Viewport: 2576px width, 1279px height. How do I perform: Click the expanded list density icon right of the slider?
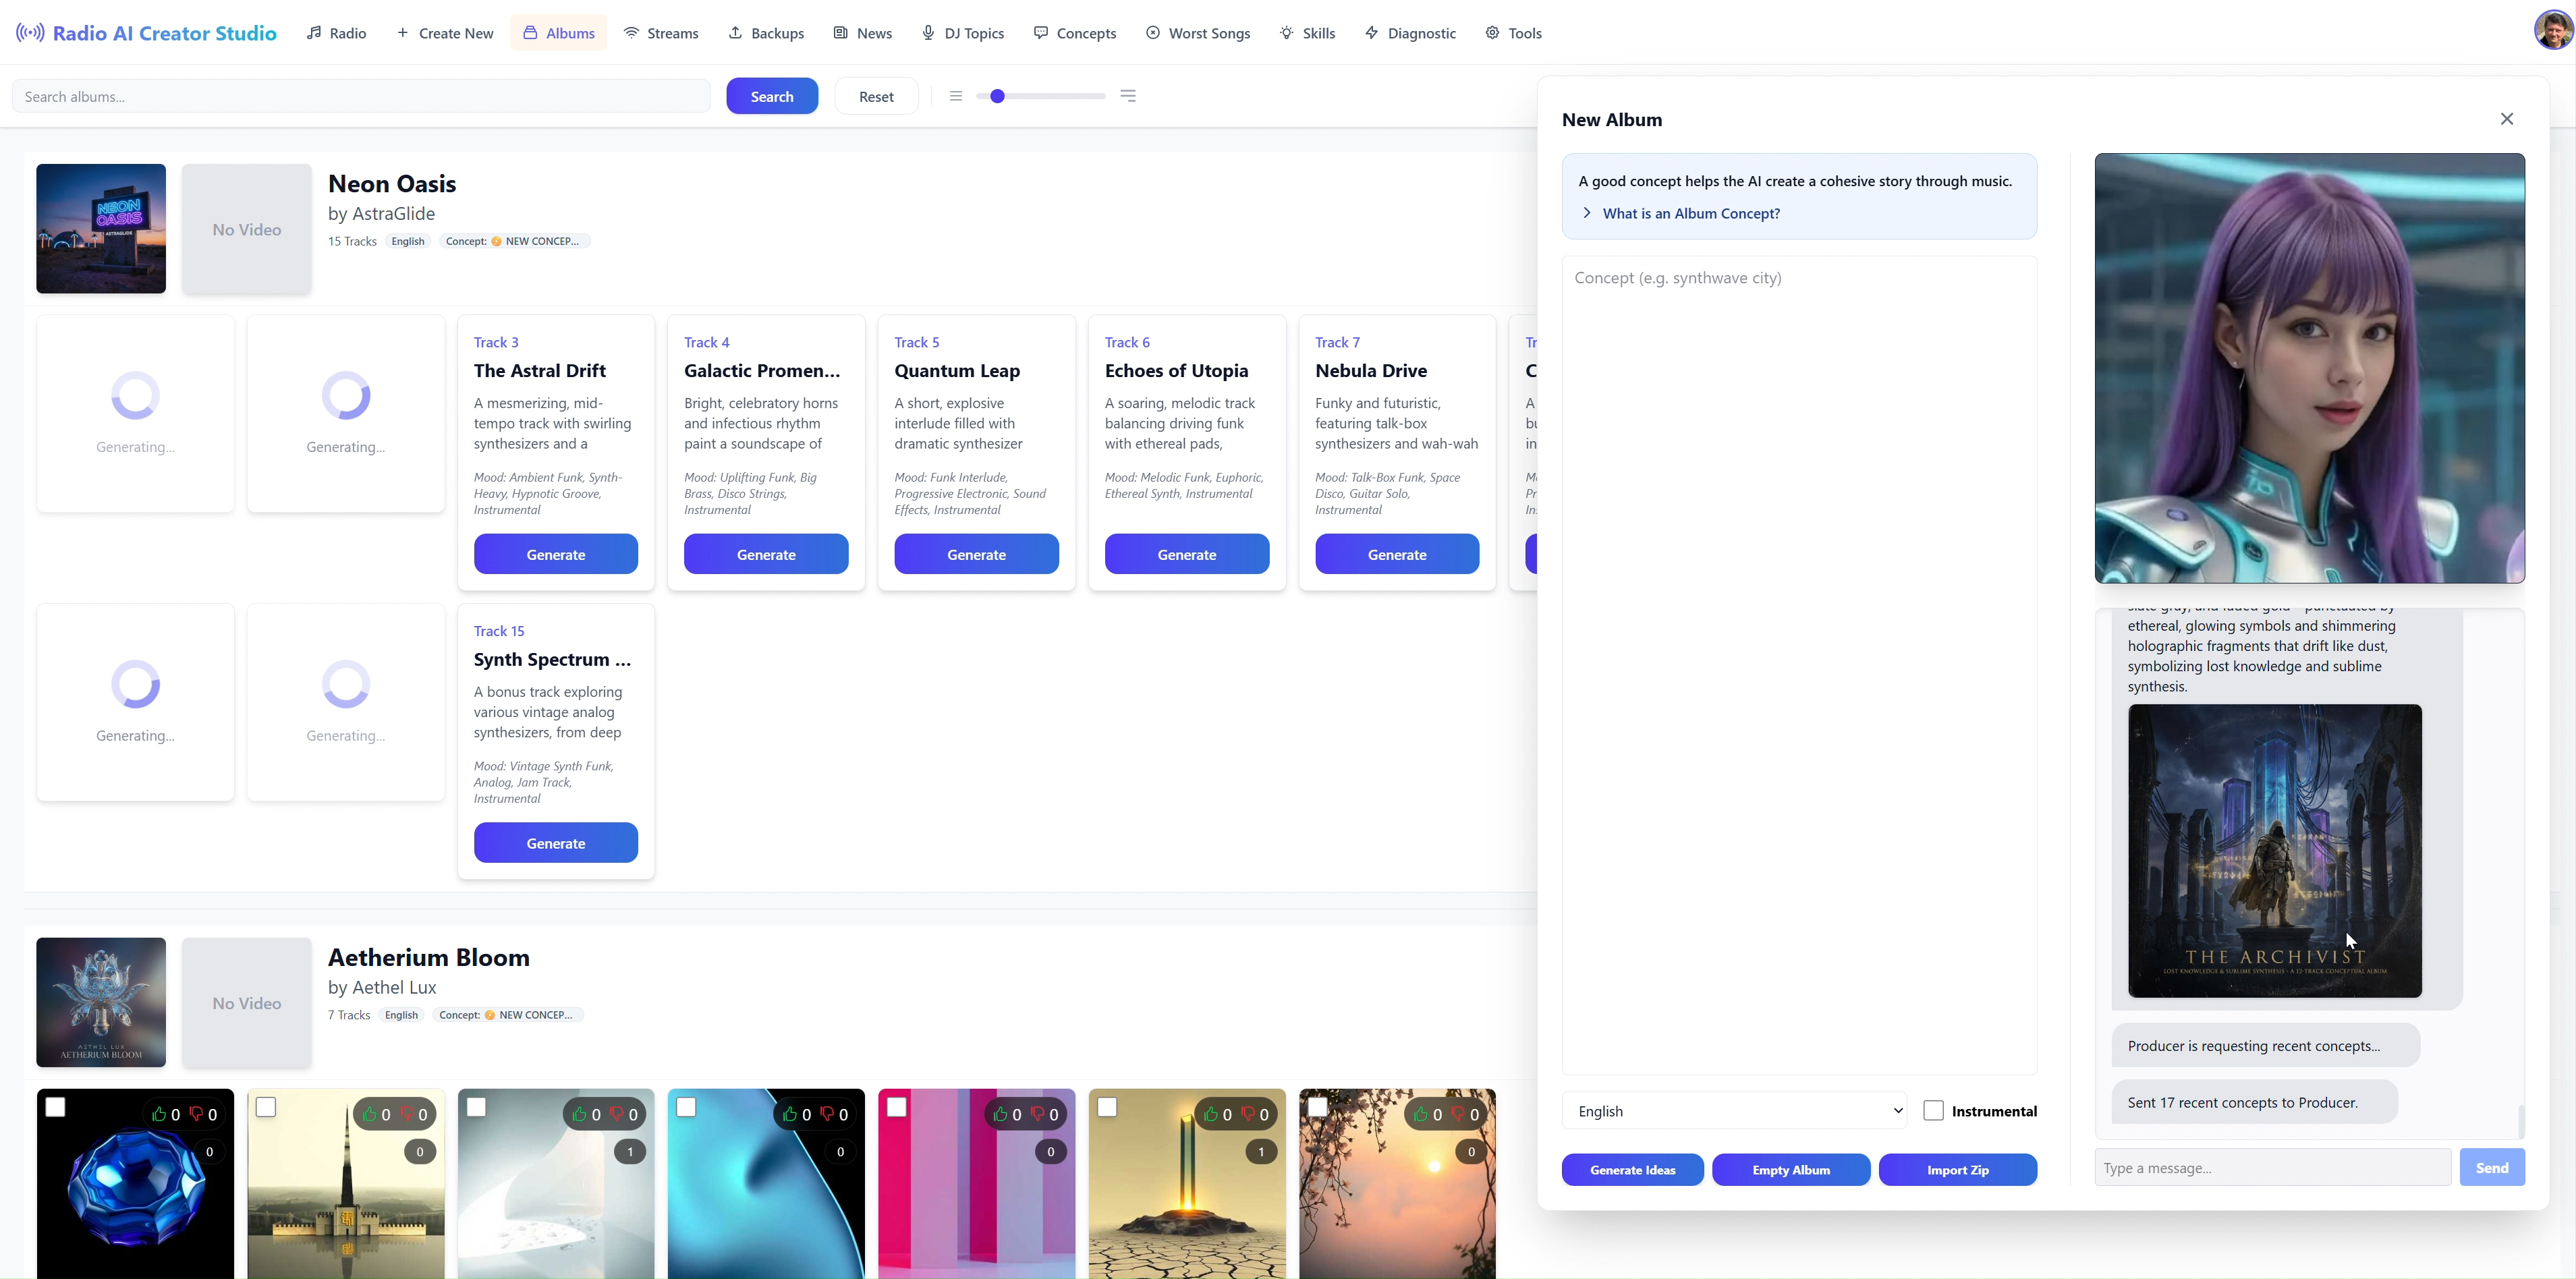pos(1128,96)
